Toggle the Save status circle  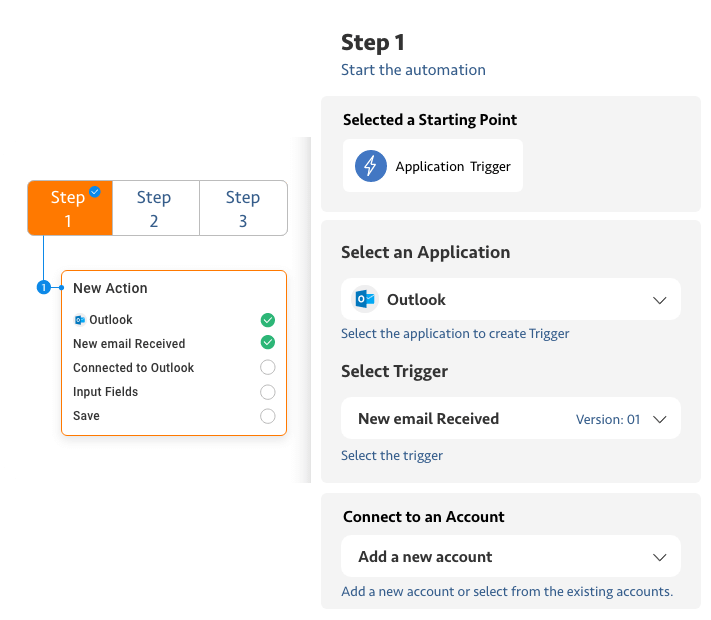pos(268,416)
